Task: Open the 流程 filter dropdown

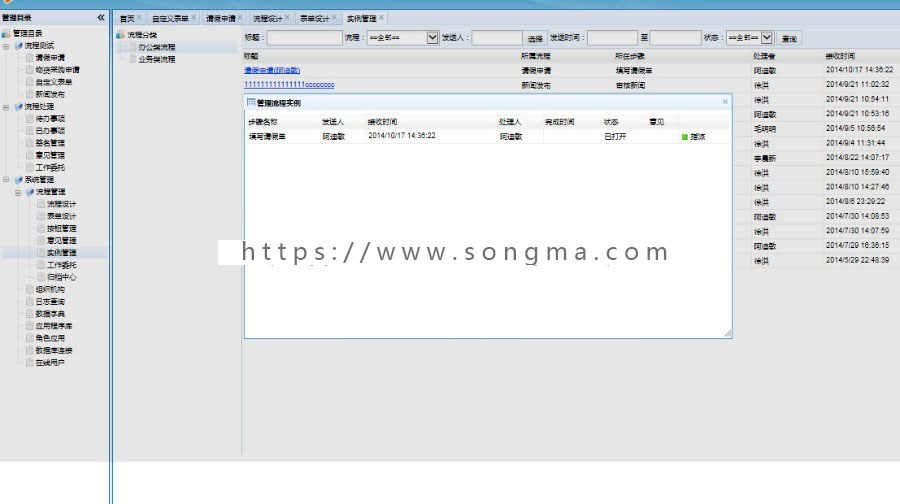Action: click(x=432, y=37)
